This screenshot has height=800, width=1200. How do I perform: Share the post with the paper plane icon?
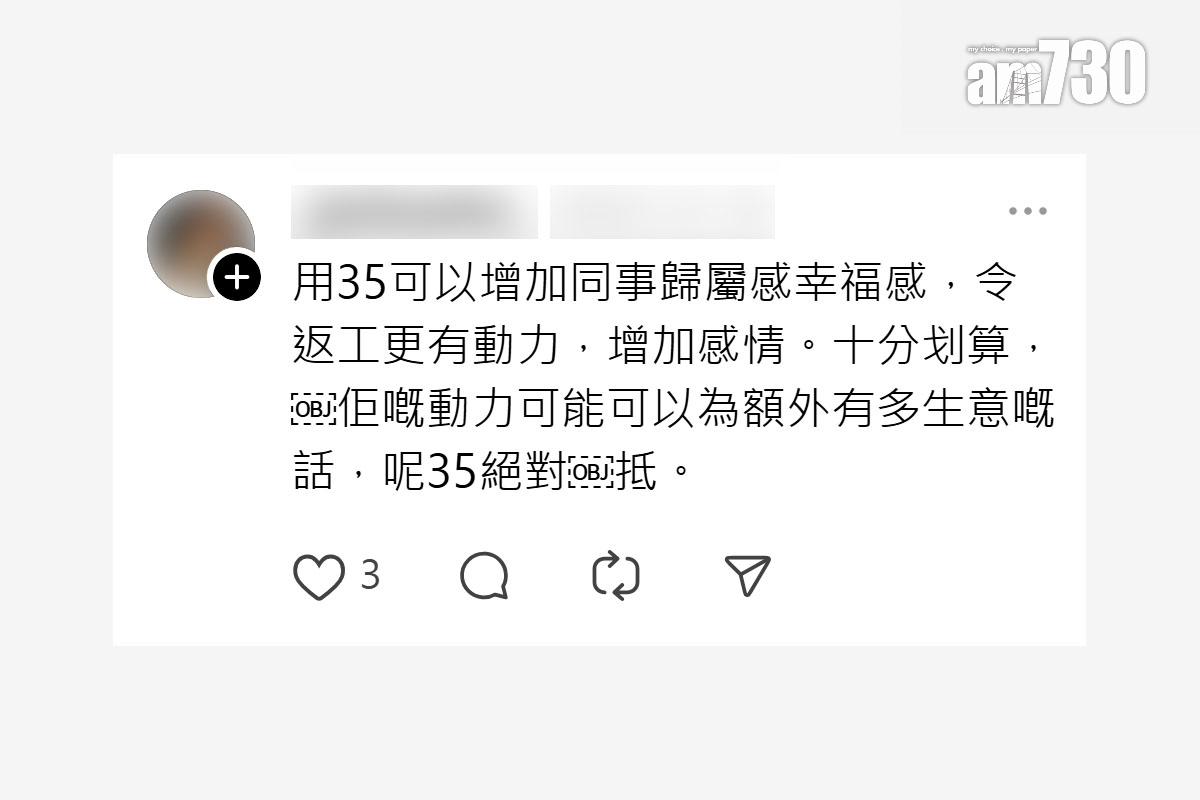[748, 576]
